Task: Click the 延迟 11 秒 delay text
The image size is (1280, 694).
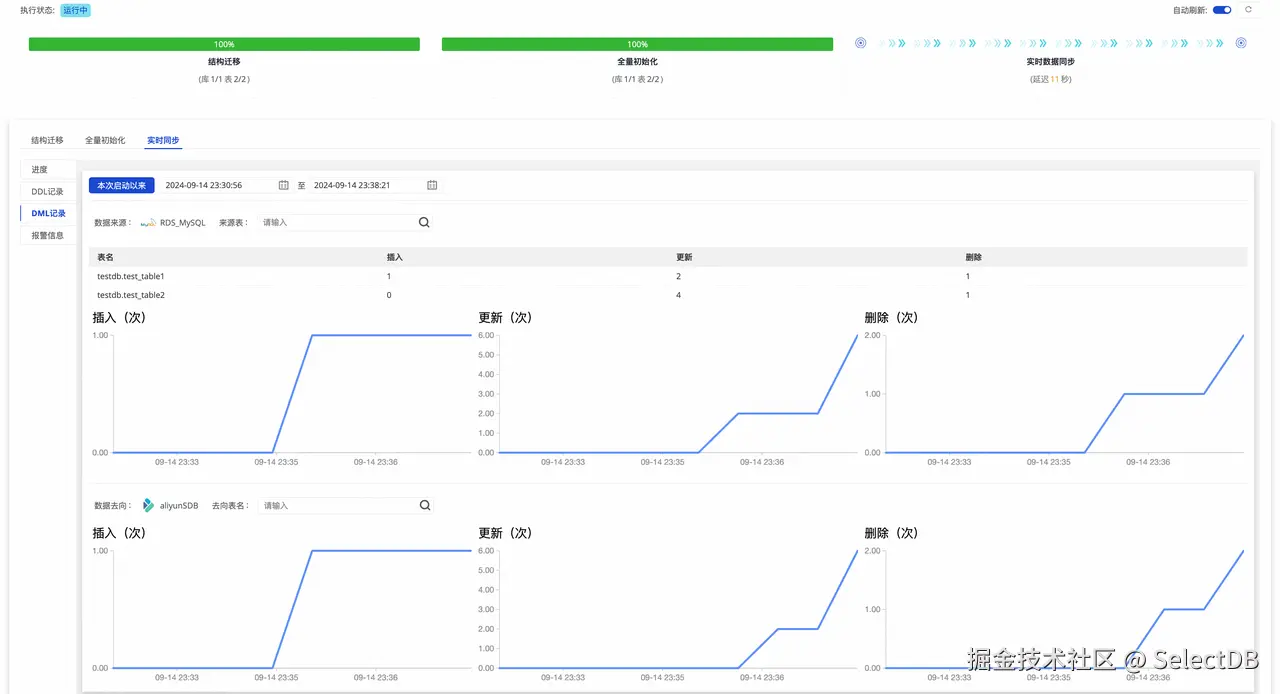Action: click(1050, 79)
